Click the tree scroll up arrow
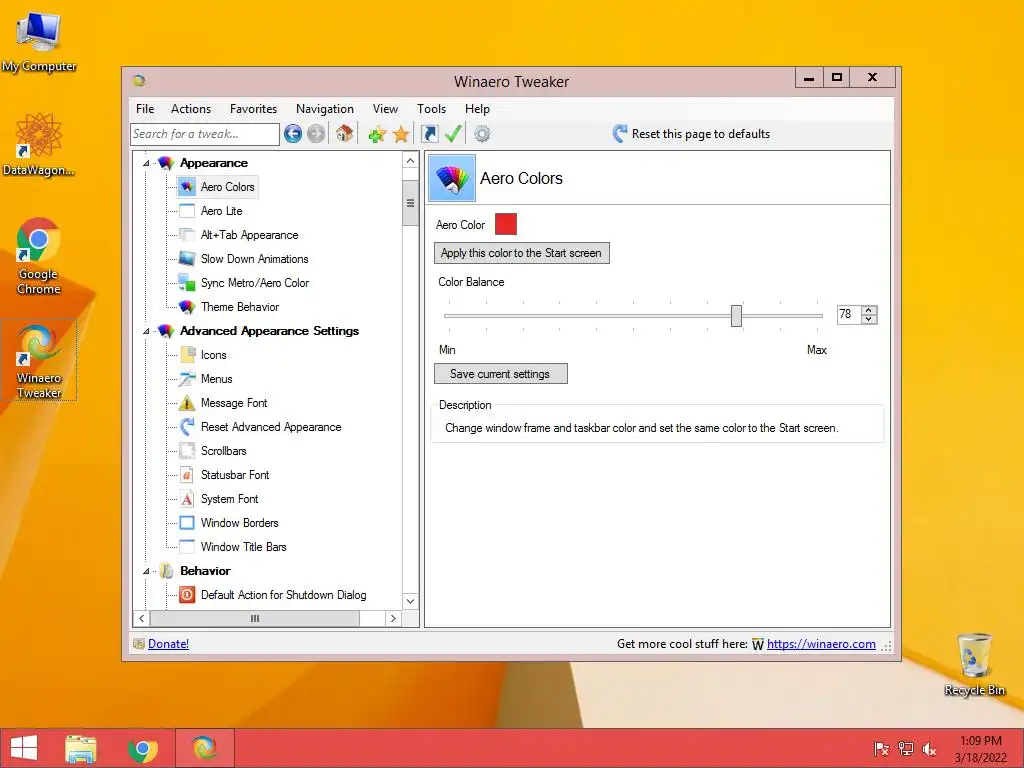1024x768 pixels. pyautogui.click(x=410, y=161)
